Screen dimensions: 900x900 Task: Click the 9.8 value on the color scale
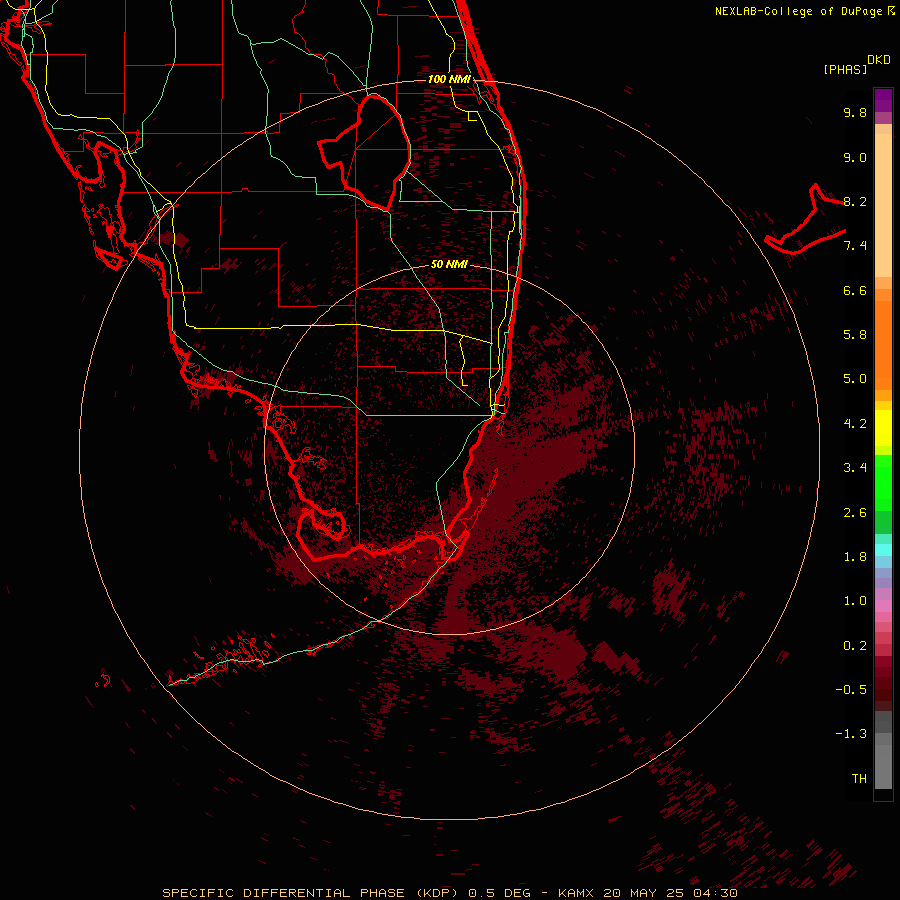[855, 112]
